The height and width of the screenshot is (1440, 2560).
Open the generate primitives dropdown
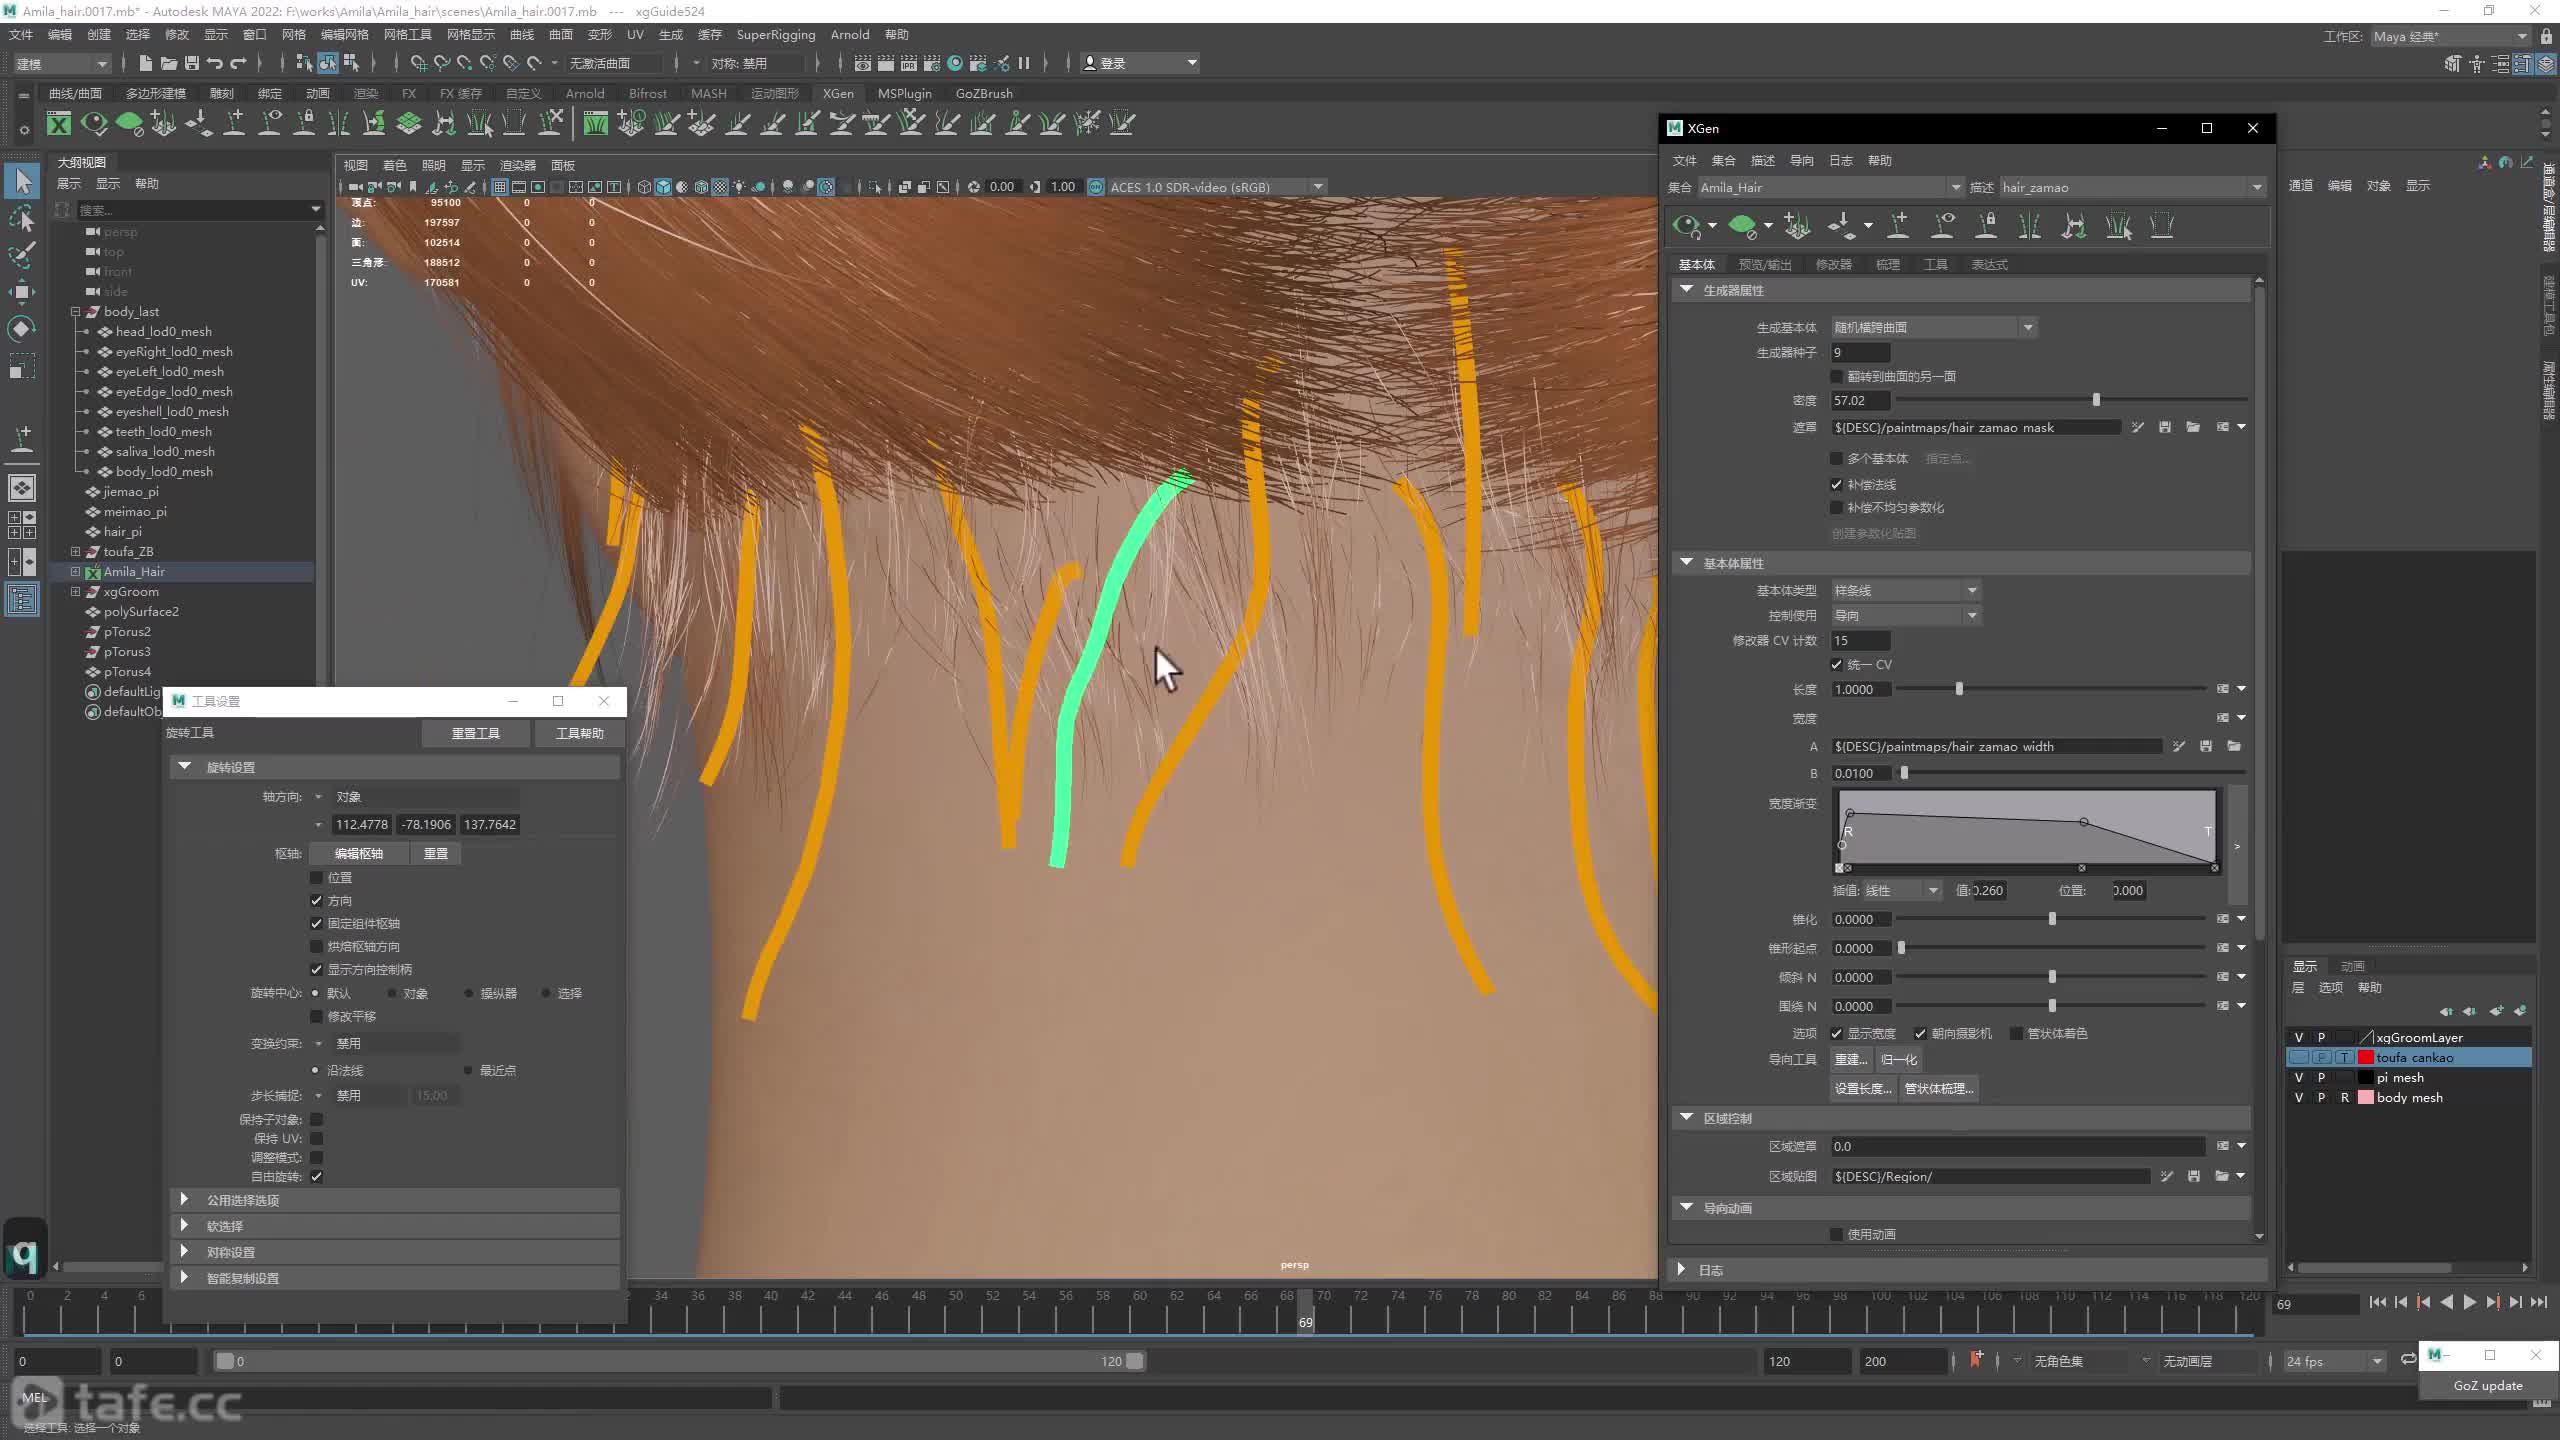tap(1934, 327)
